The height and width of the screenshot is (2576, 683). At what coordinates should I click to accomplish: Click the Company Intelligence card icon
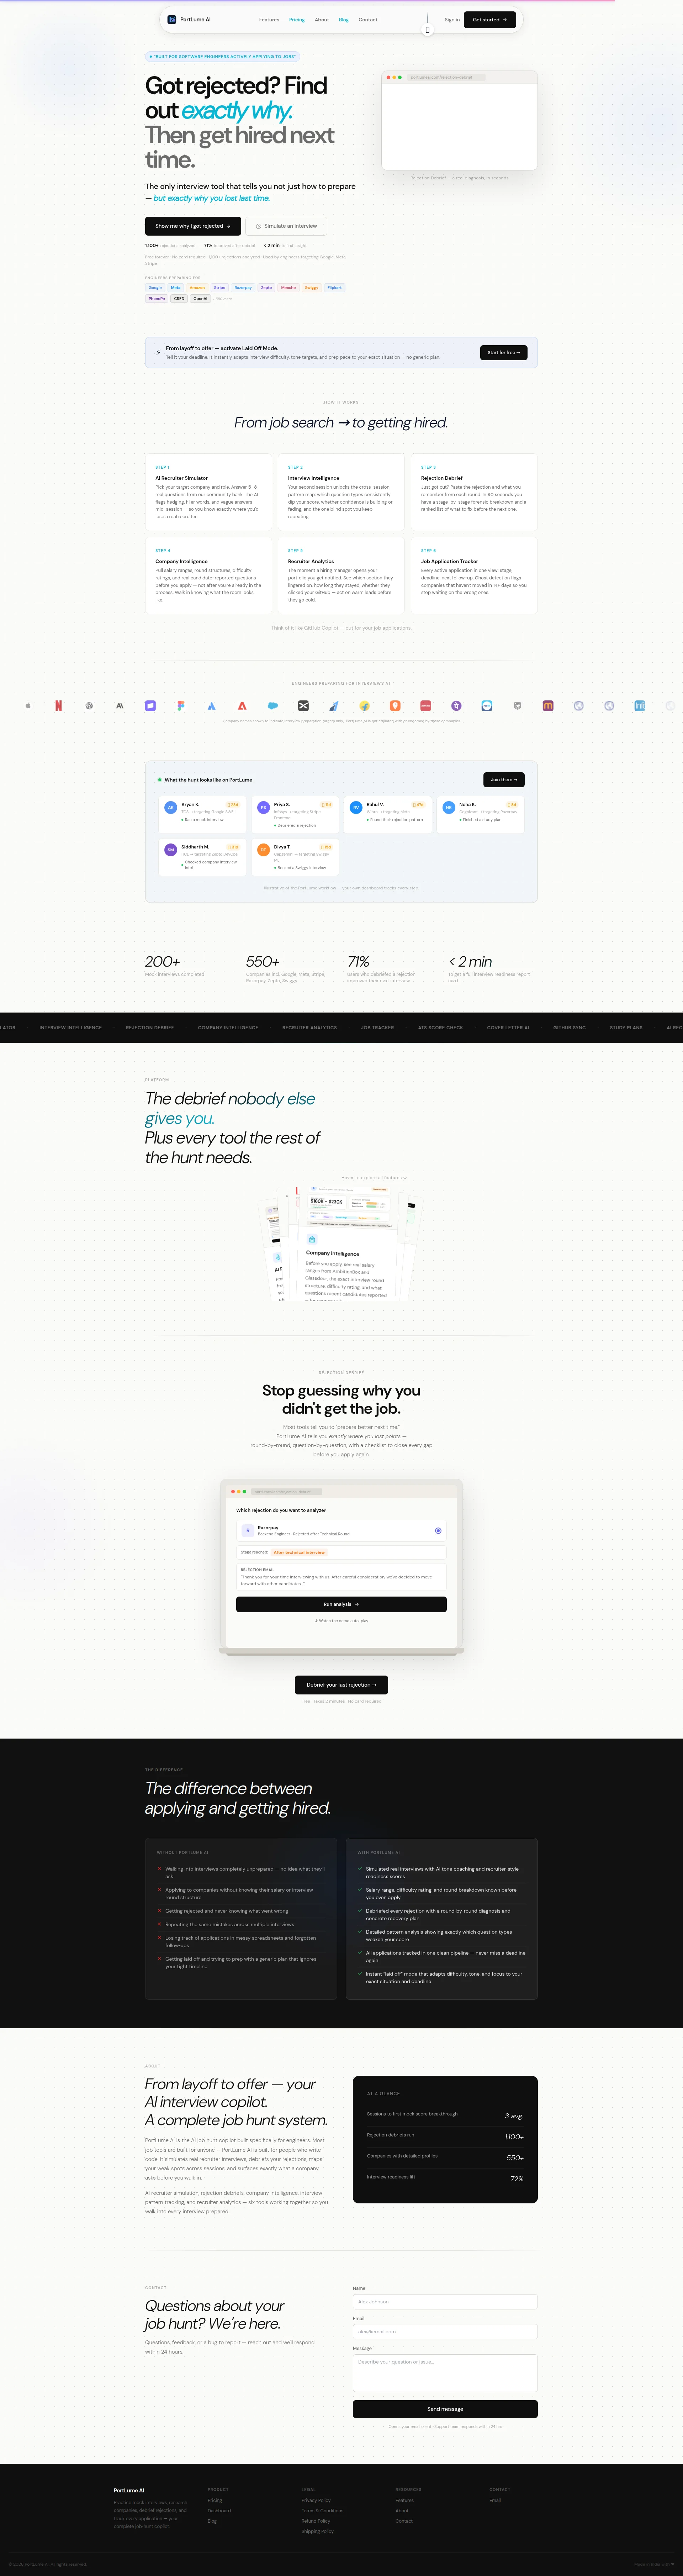[312, 1239]
